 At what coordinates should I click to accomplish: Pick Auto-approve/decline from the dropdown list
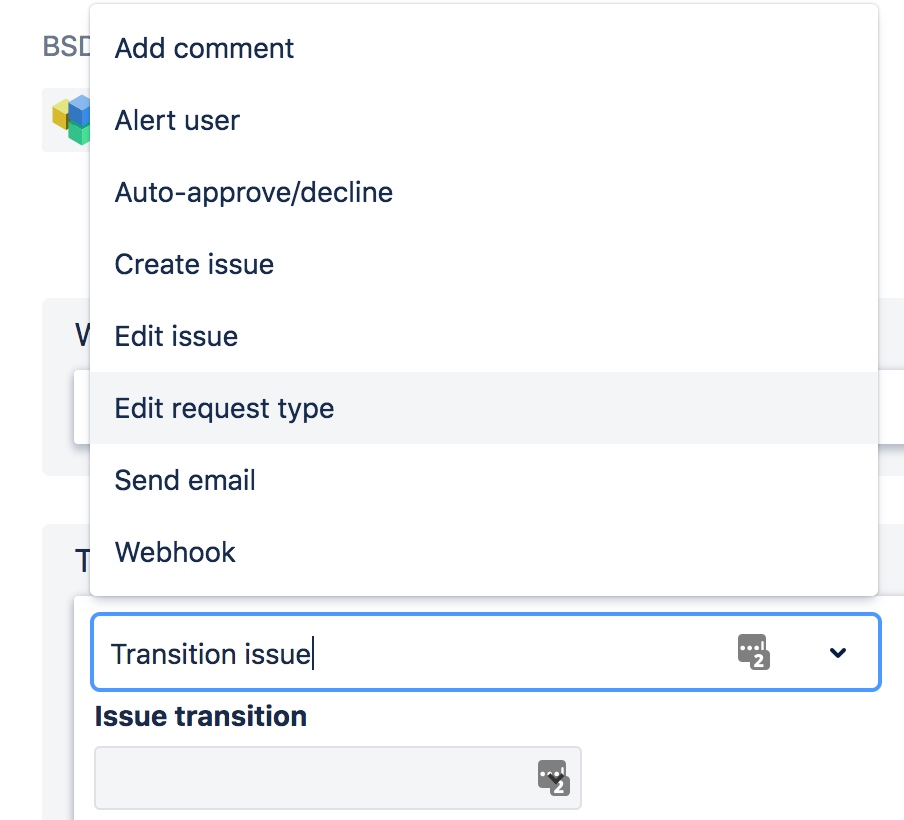tap(484, 192)
